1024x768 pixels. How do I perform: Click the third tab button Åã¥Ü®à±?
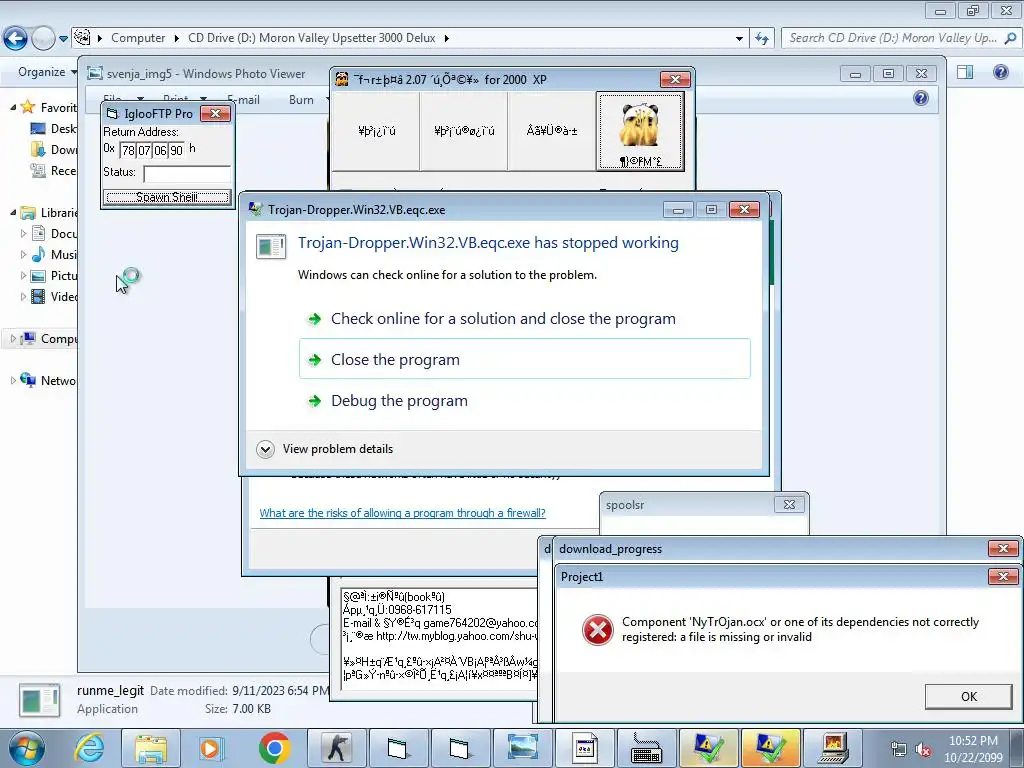[552, 131]
